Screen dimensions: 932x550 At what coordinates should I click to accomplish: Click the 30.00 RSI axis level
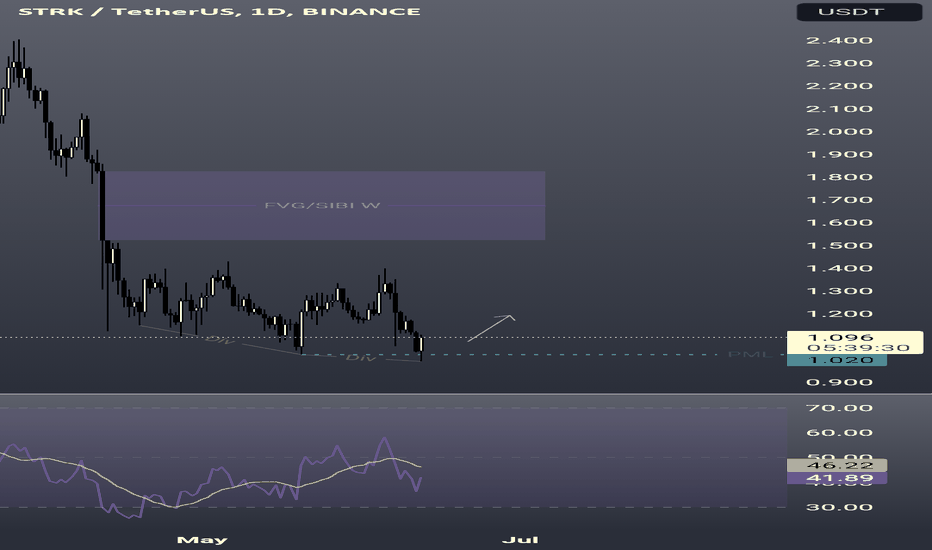[x=839, y=507]
